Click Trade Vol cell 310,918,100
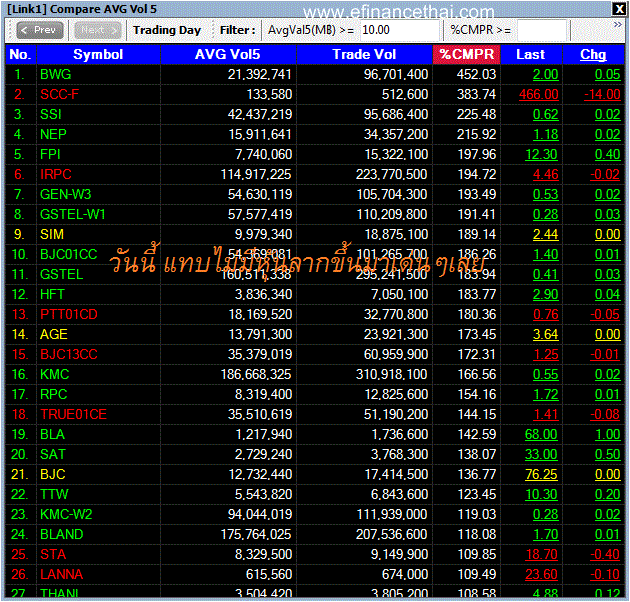Screen dimensions: 630x602 392,375
